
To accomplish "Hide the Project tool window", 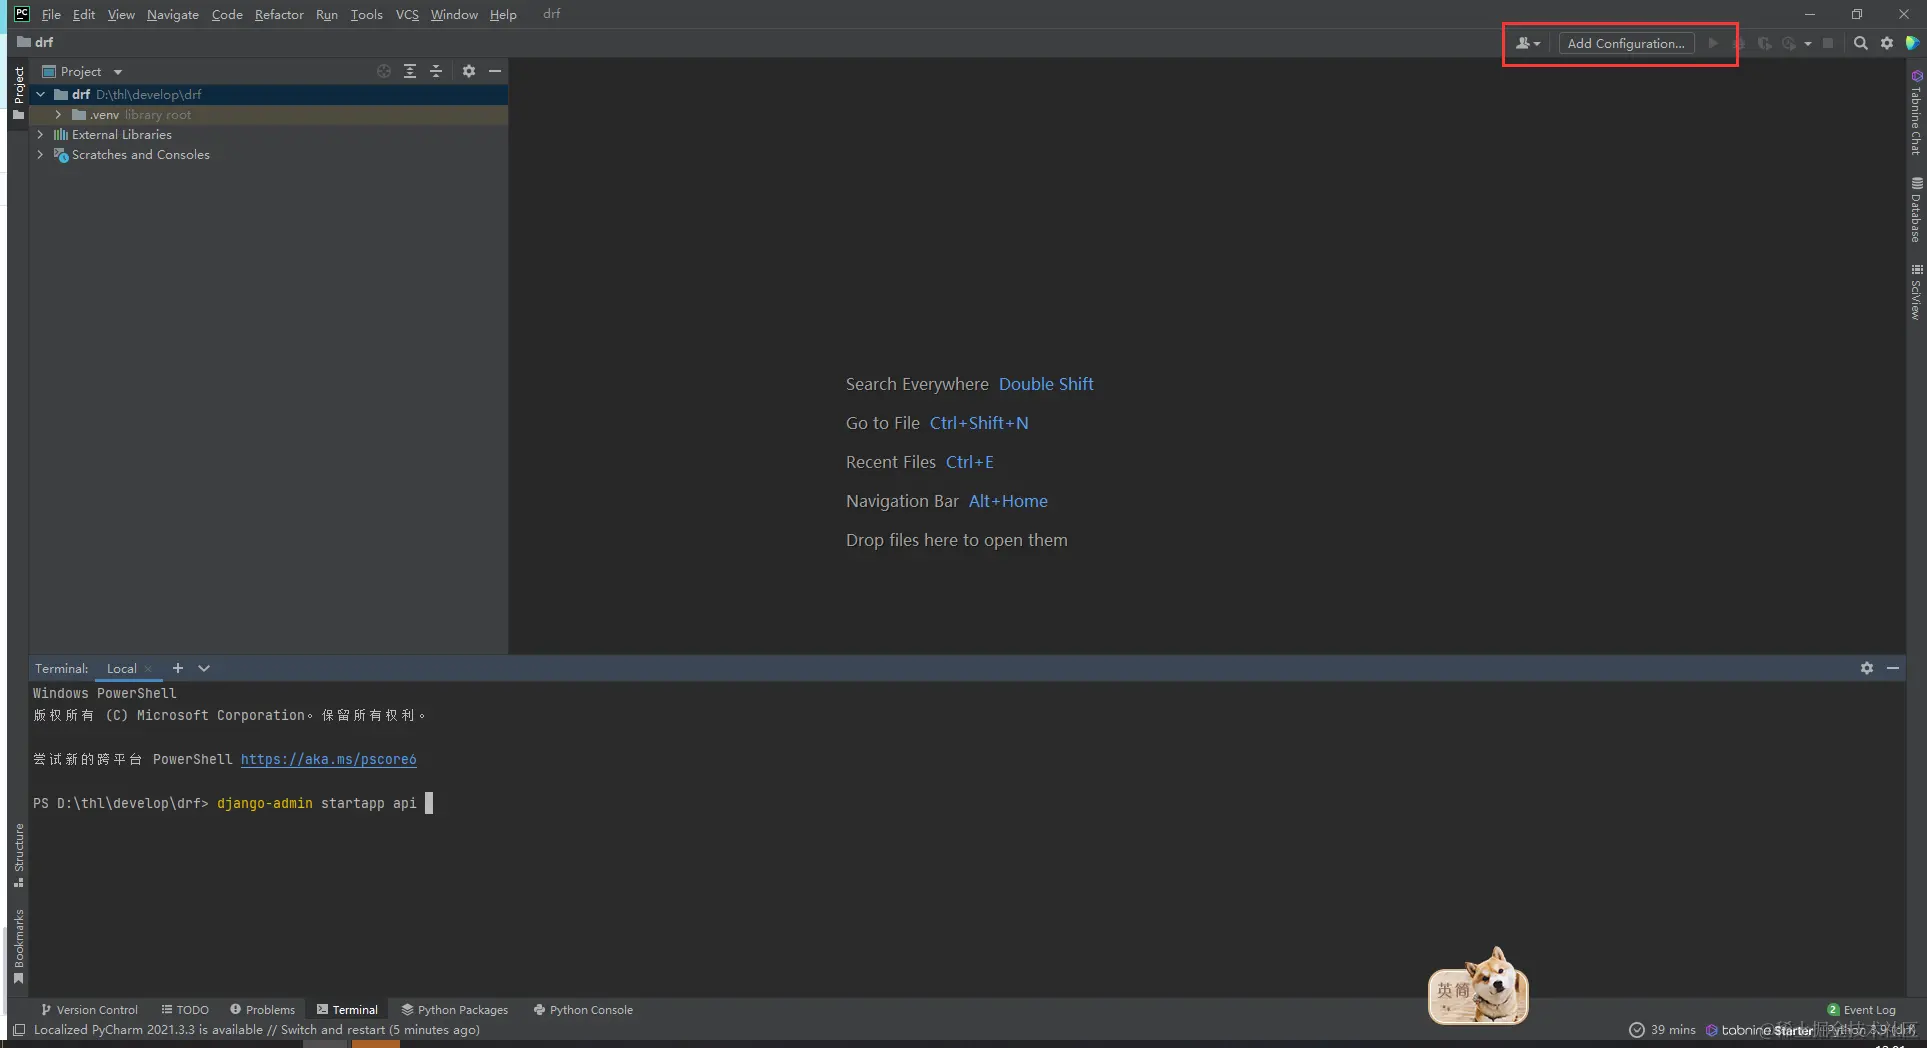I will click(x=495, y=71).
